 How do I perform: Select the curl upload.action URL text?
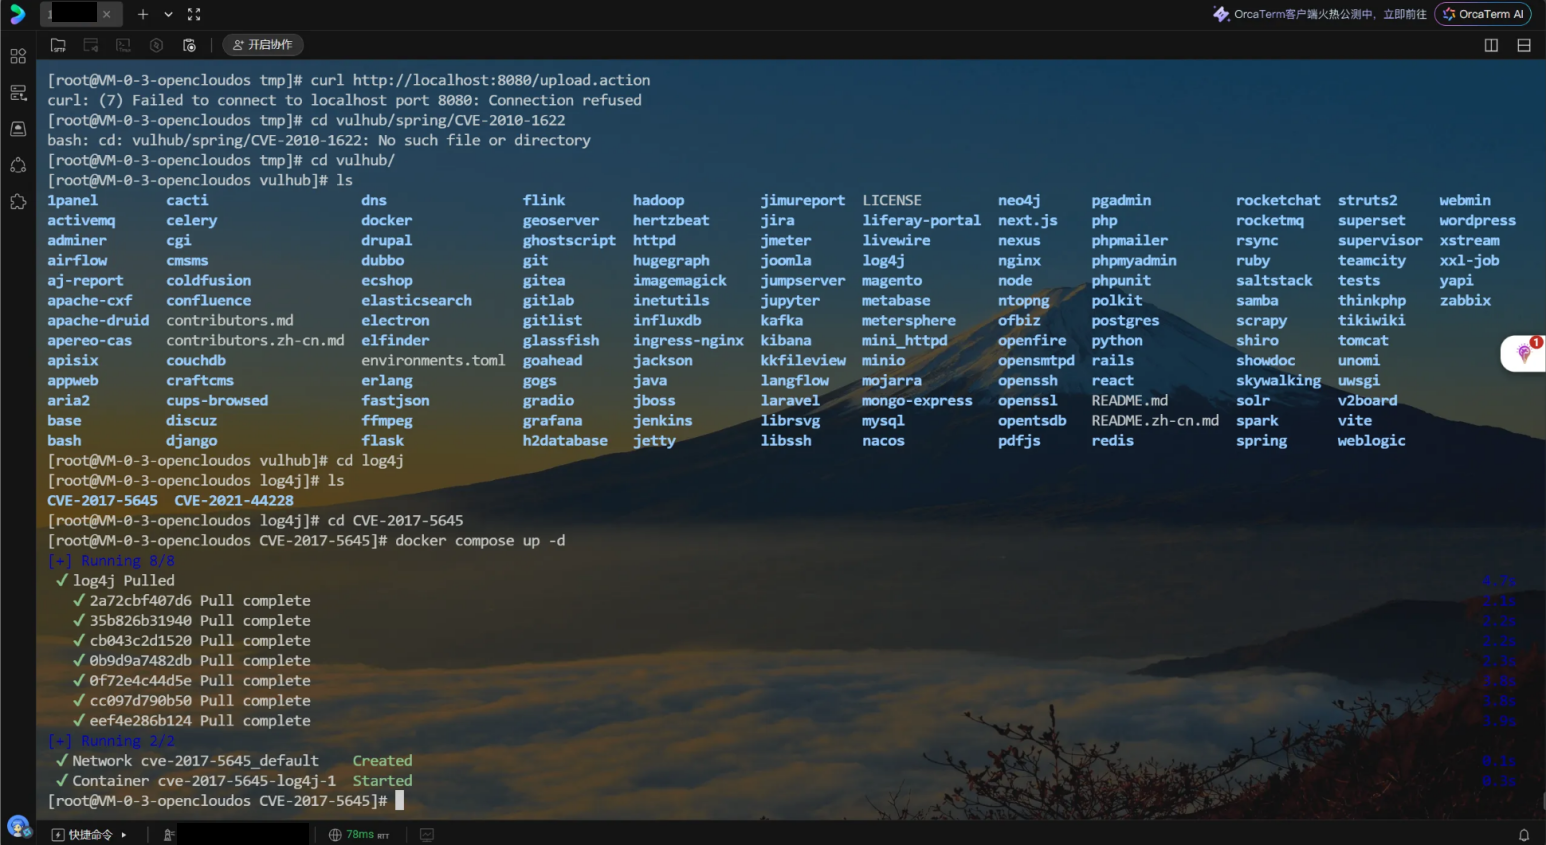[x=501, y=80]
